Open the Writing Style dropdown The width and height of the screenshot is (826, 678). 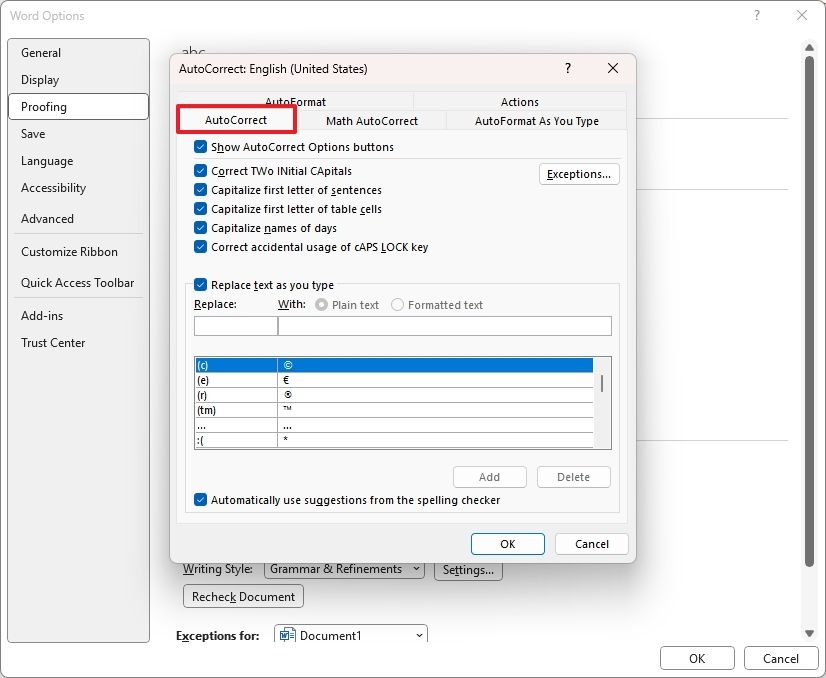(345, 568)
